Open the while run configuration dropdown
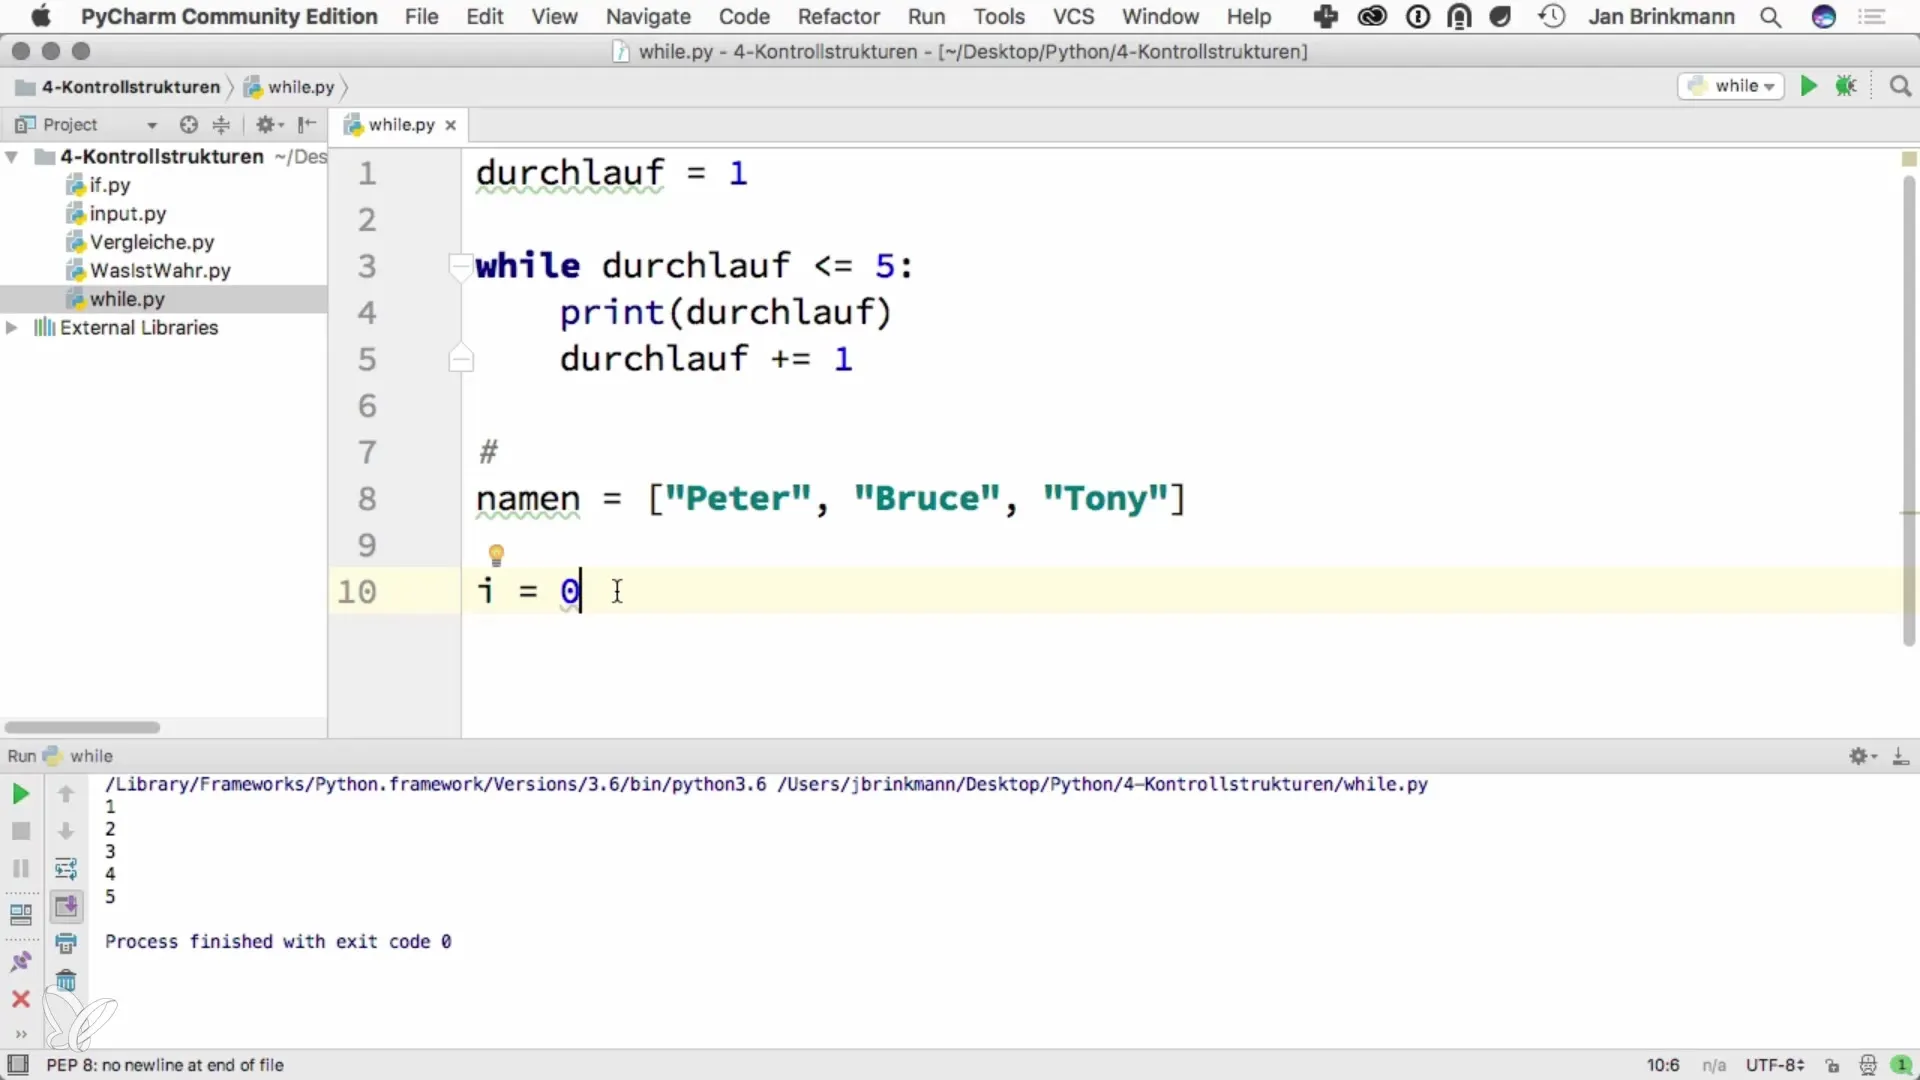1920x1080 pixels. [x=1731, y=86]
